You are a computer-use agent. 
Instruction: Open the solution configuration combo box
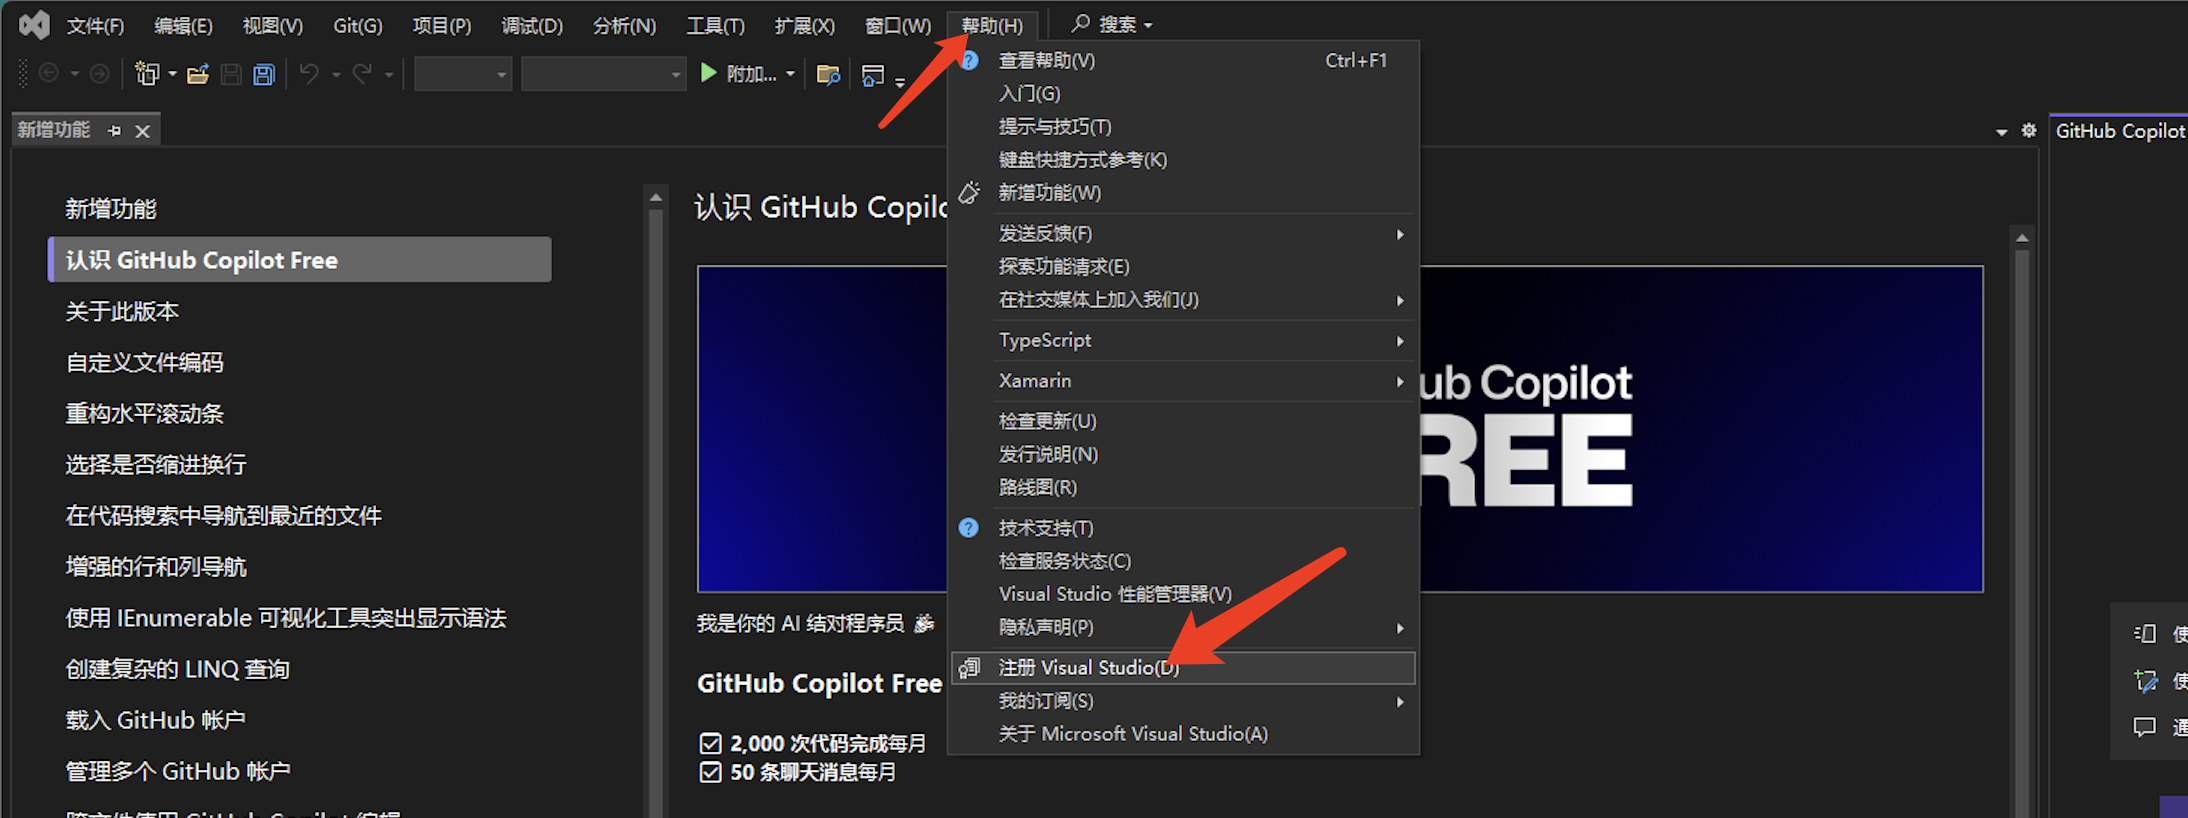pos(463,74)
